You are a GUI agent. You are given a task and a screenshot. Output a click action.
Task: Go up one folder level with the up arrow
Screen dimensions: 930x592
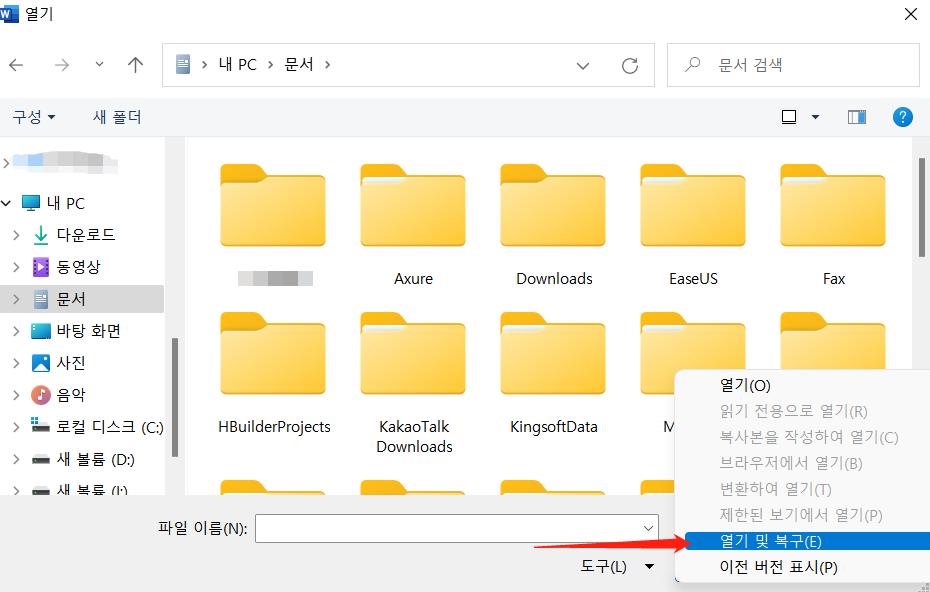click(x=135, y=64)
